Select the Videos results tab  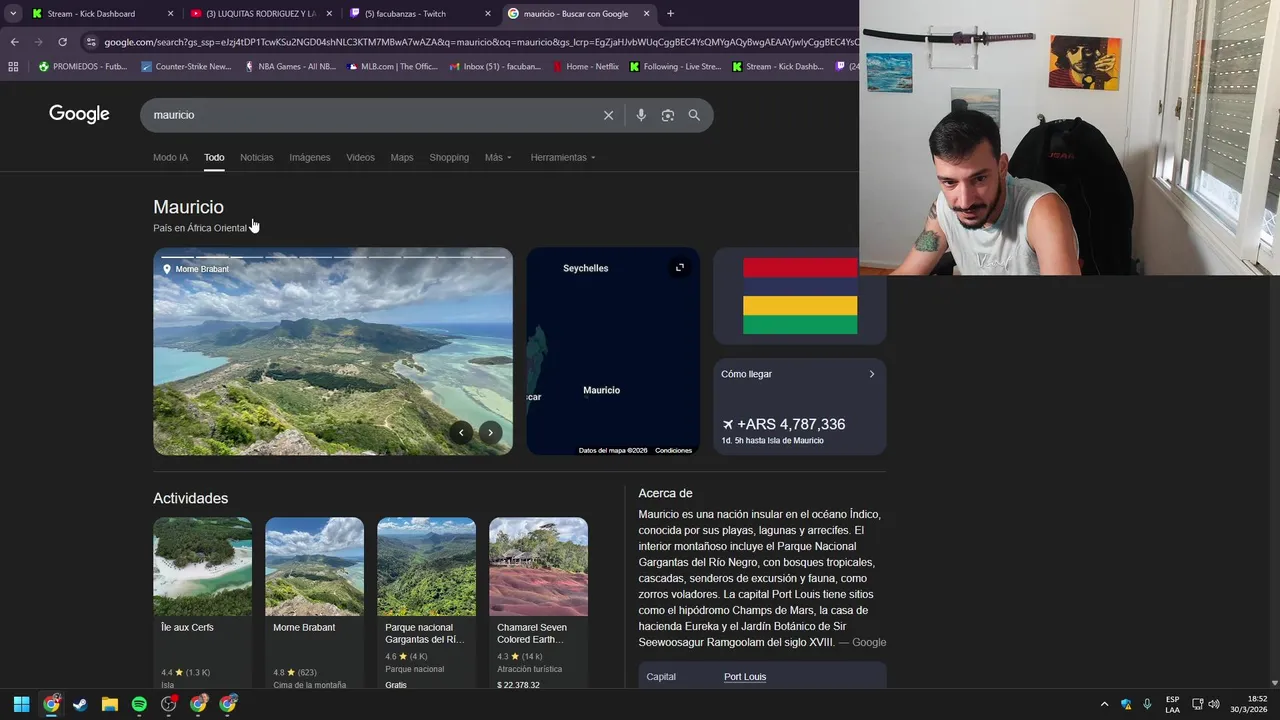pyautogui.click(x=360, y=157)
